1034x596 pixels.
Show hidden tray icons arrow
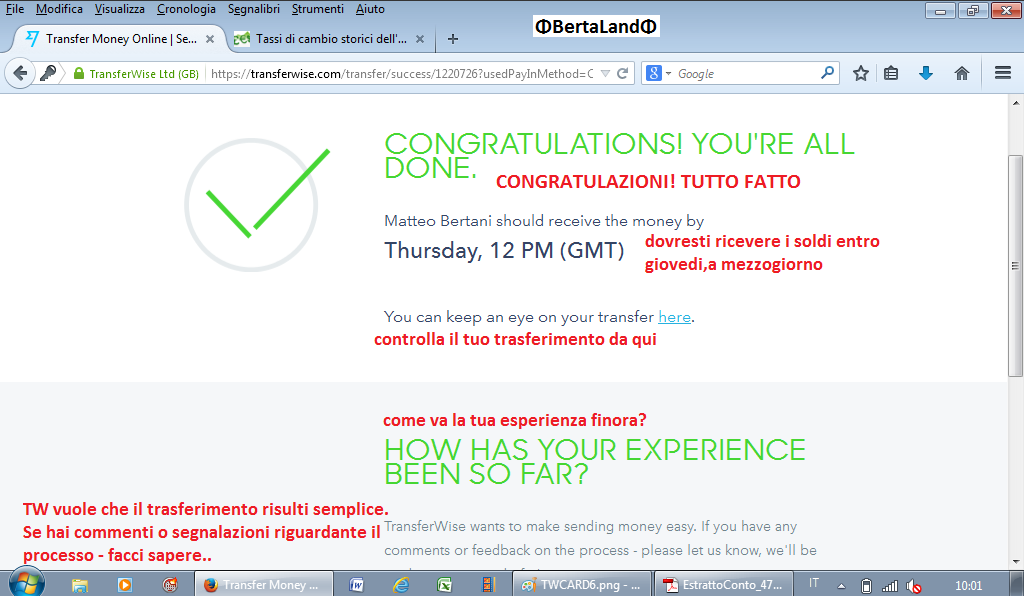pos(841,585)
